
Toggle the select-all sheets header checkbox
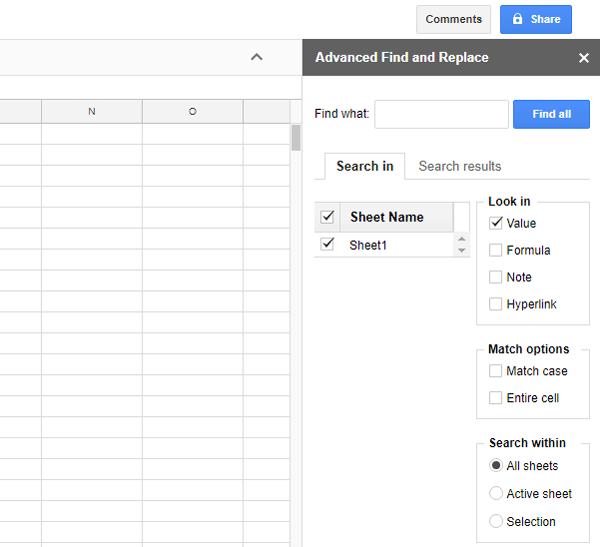click(x=327, y=217)
